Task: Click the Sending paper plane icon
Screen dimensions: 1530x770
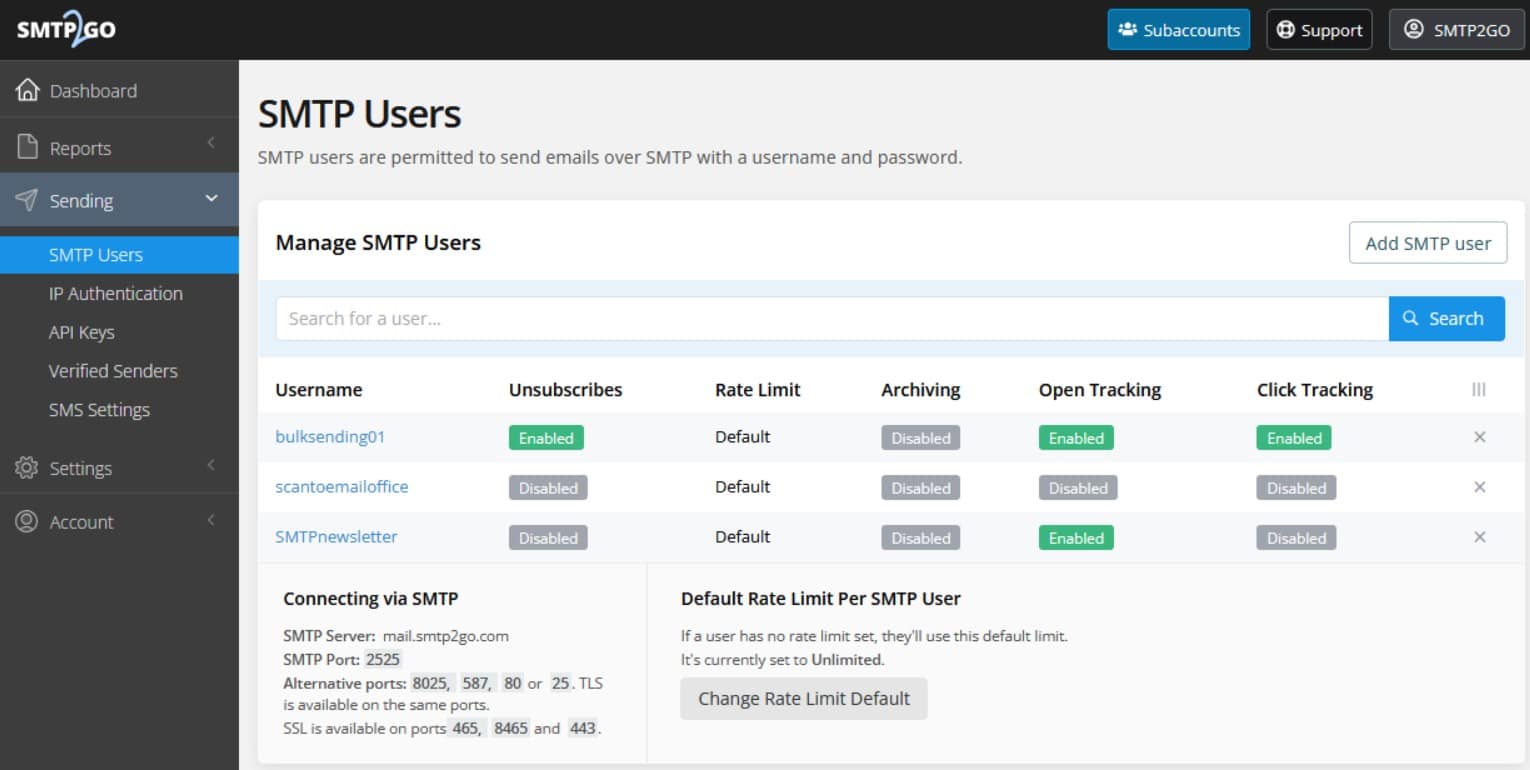Action: [27, 200]
